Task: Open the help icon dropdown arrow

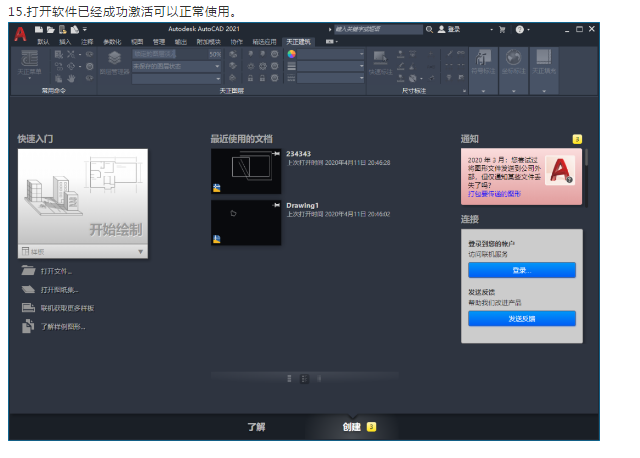Action: [x=528, y=29]
